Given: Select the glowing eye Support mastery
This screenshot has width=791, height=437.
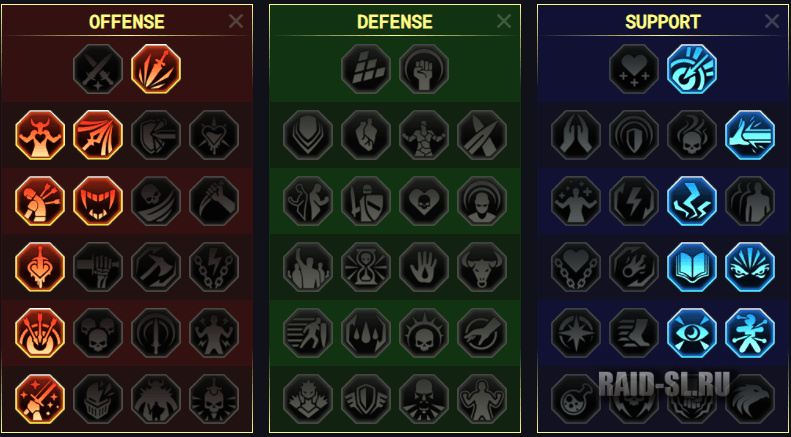Looking at the screenshot, I should click(692, 333).
